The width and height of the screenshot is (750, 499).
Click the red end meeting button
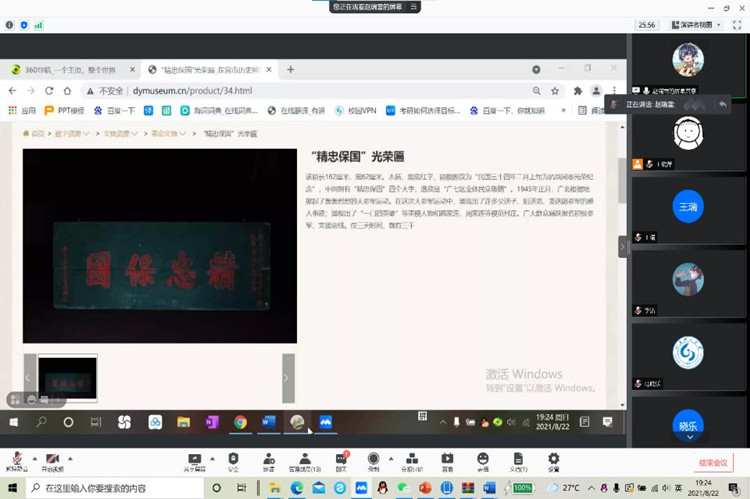(x=714, y=463)
